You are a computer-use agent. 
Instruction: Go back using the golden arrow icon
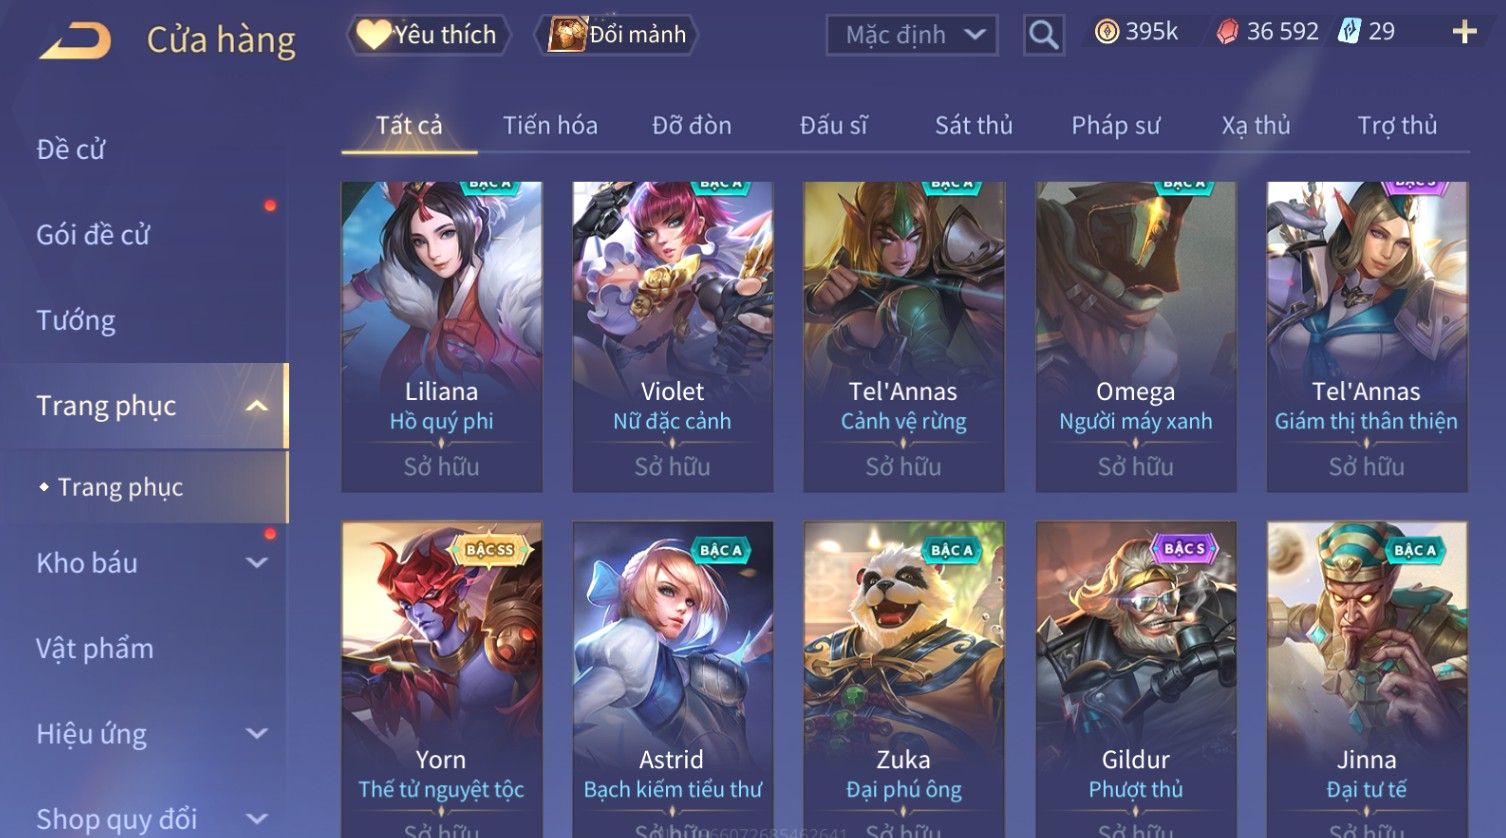click(x=74, y=41)
